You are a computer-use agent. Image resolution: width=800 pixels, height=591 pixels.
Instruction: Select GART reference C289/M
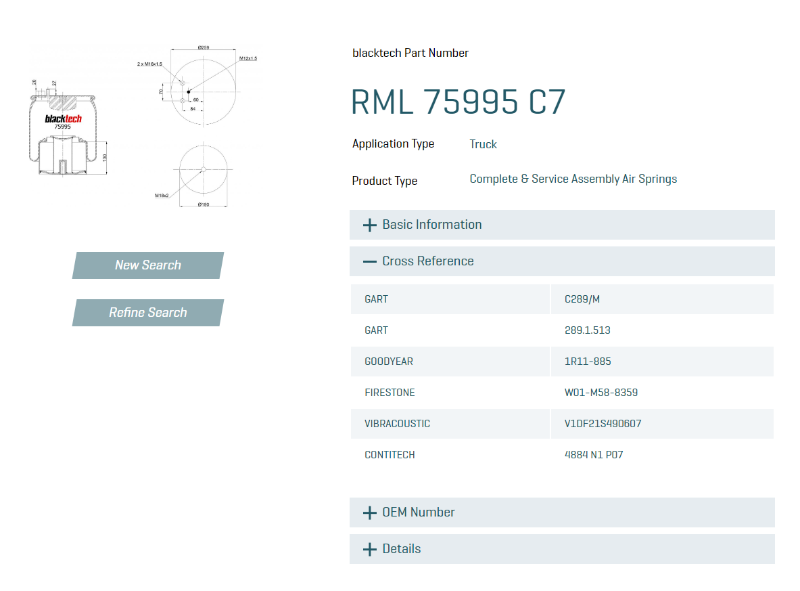(x=582, y=300)
